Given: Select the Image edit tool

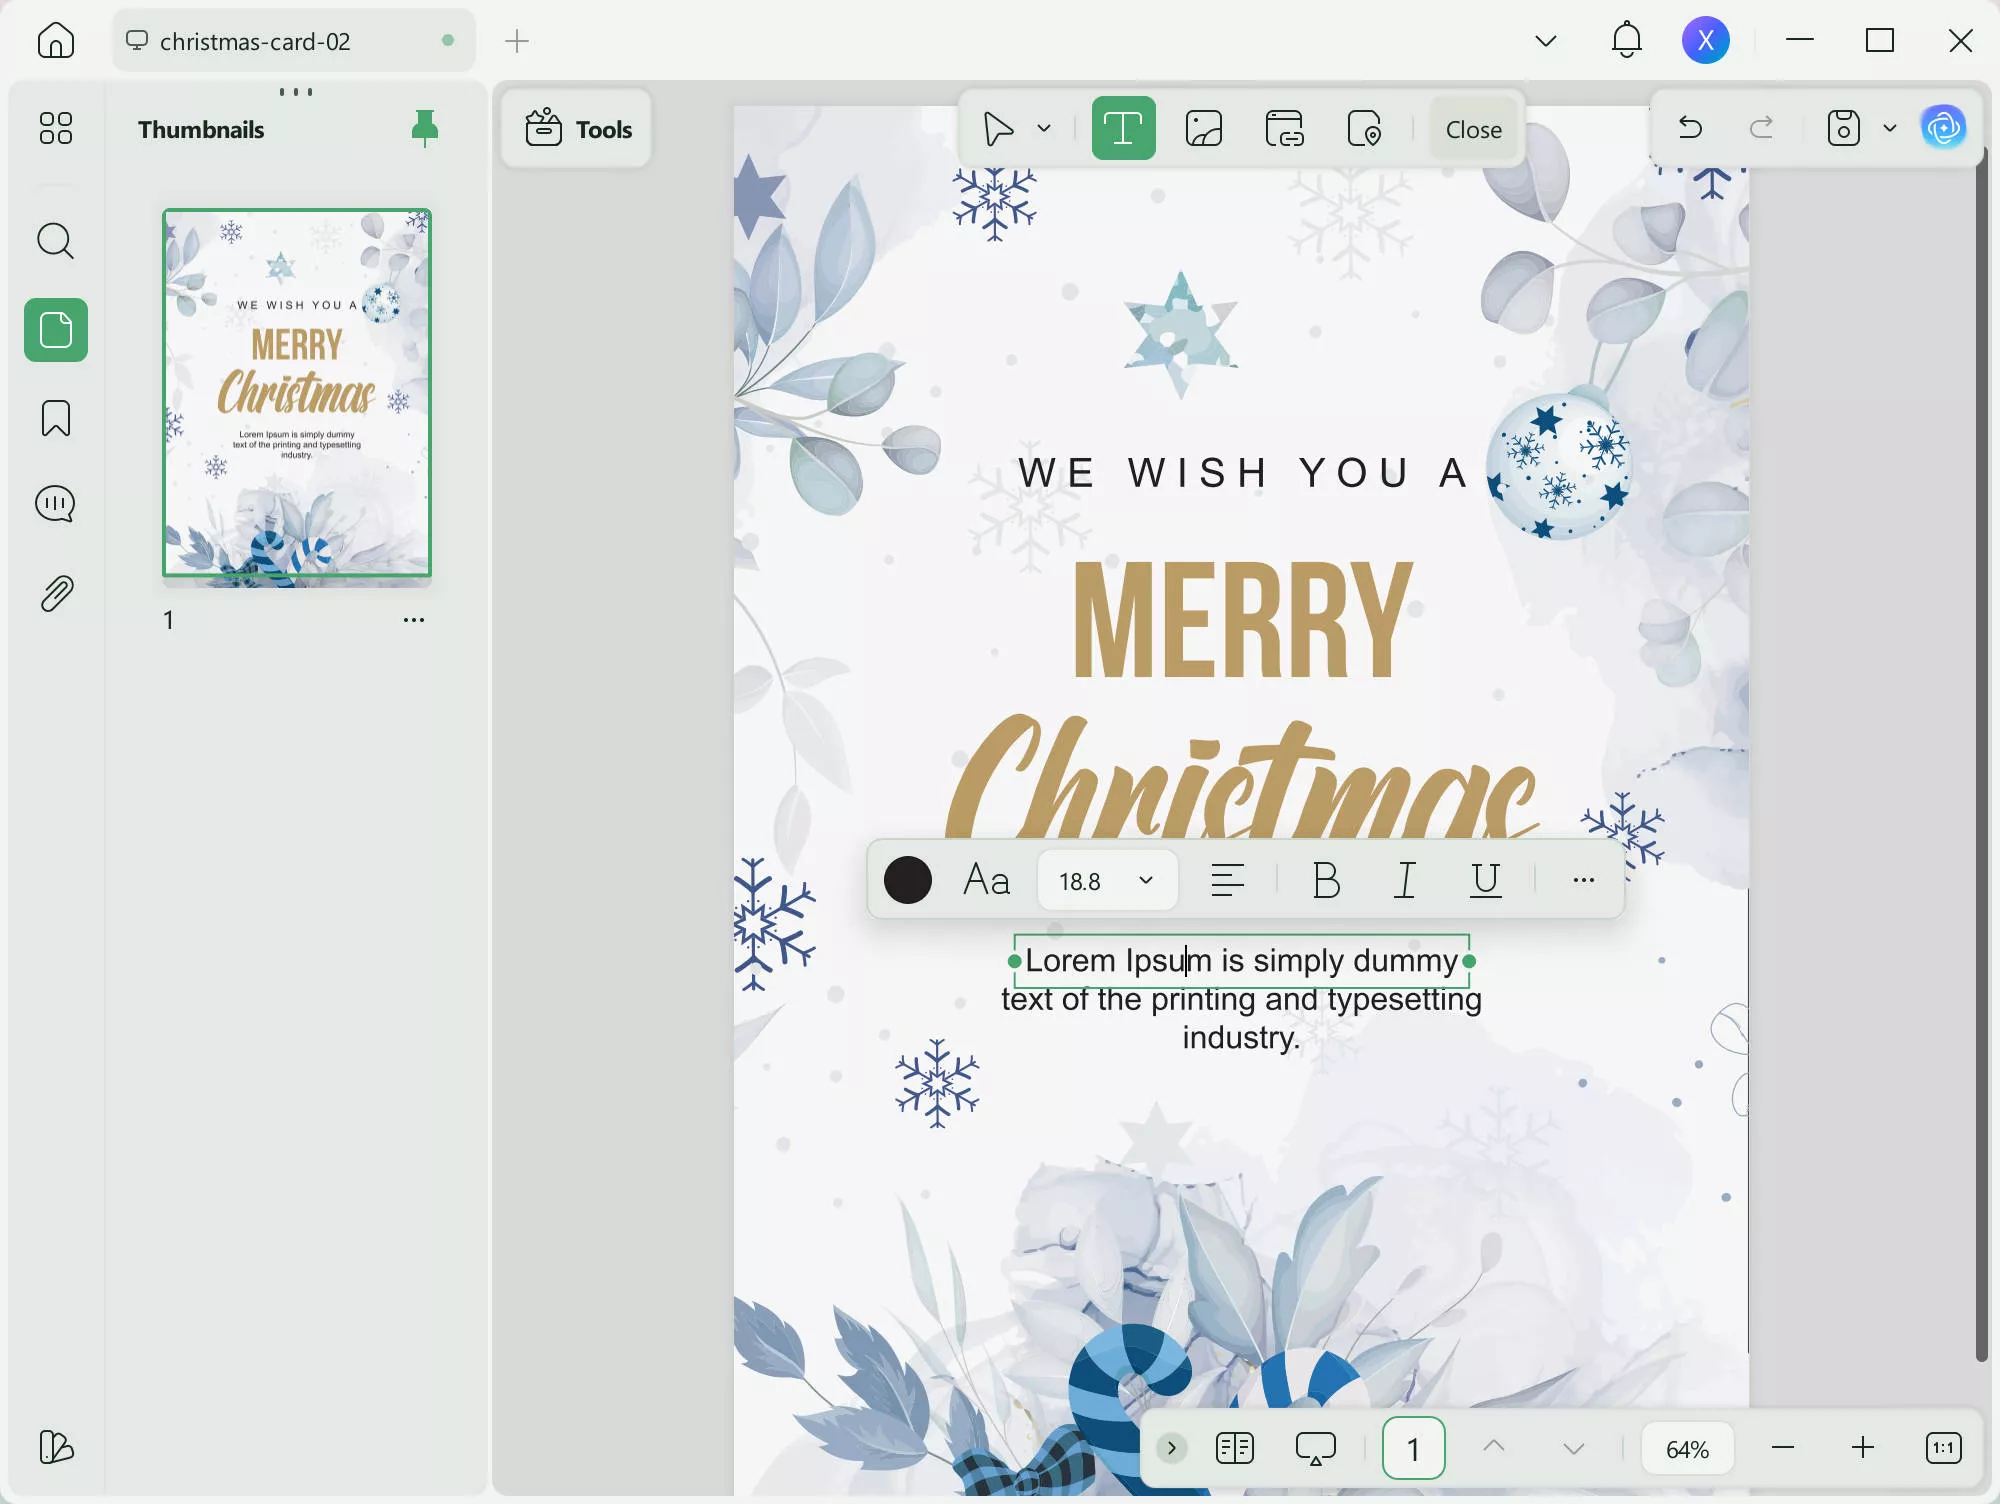Looking at the screenshot, I should click(1204, 129).
